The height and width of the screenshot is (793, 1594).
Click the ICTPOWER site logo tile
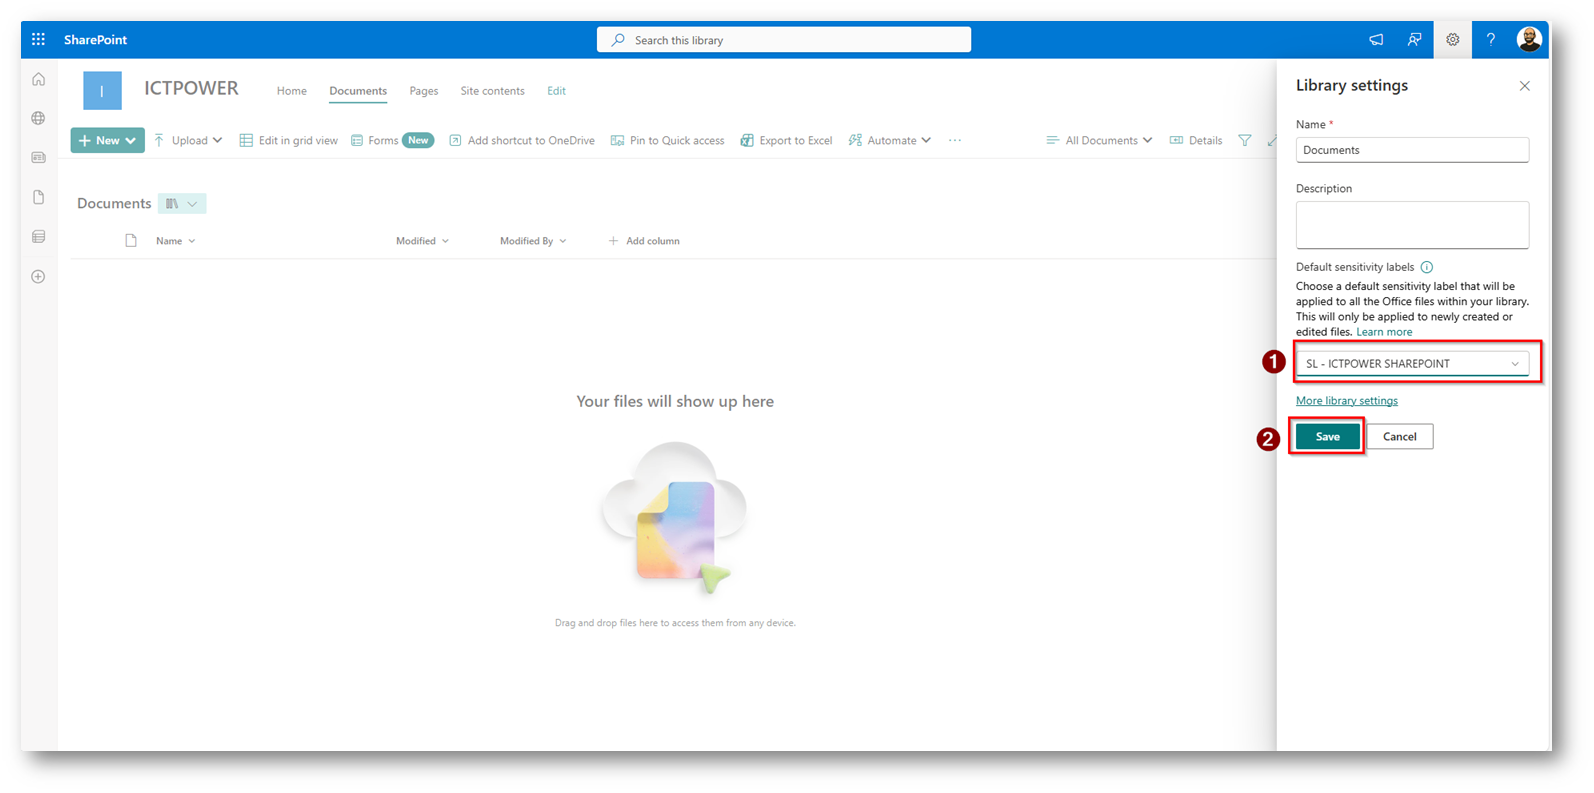(102, 91)
